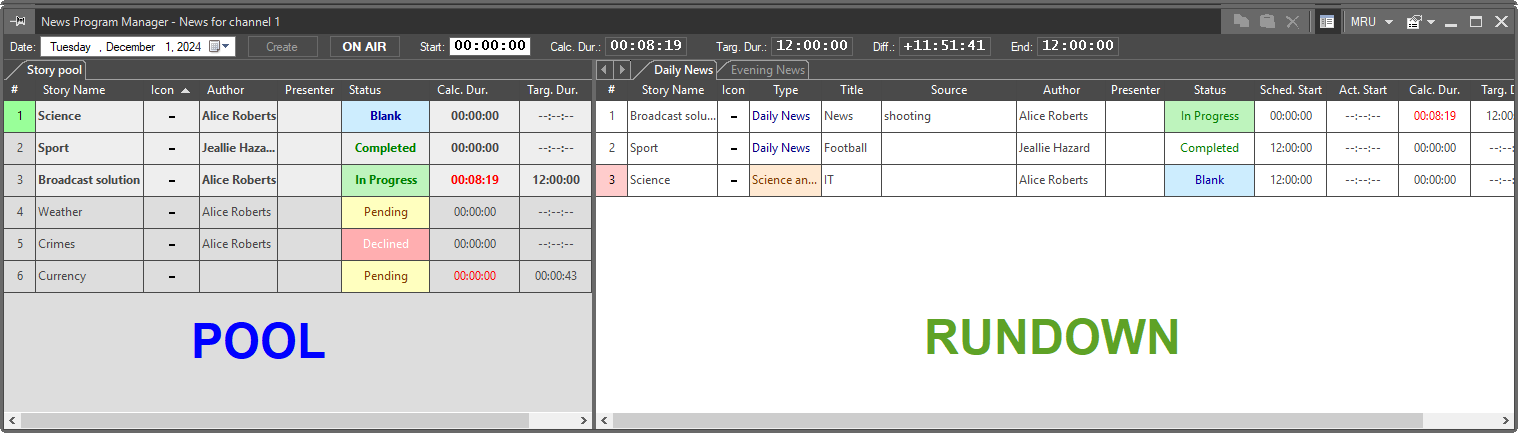
Task: Open the calendar picker in the Date field
Action: 216,46
